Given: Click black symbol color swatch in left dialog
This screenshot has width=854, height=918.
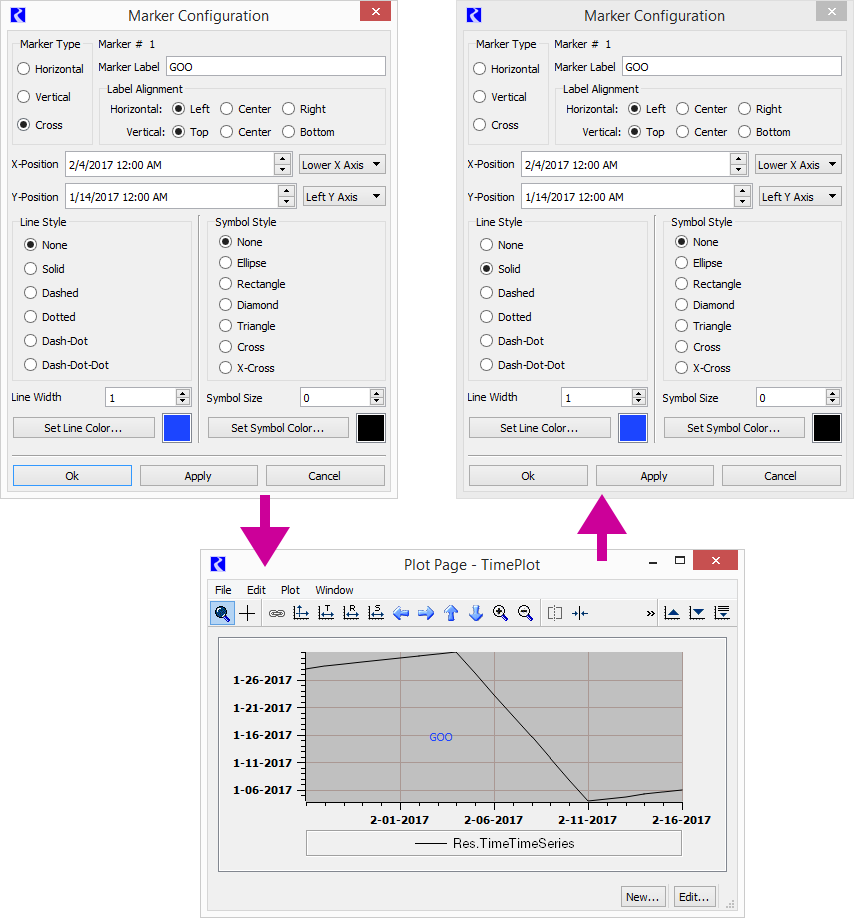Looking at the screenshot, I should tap(371, 428).
